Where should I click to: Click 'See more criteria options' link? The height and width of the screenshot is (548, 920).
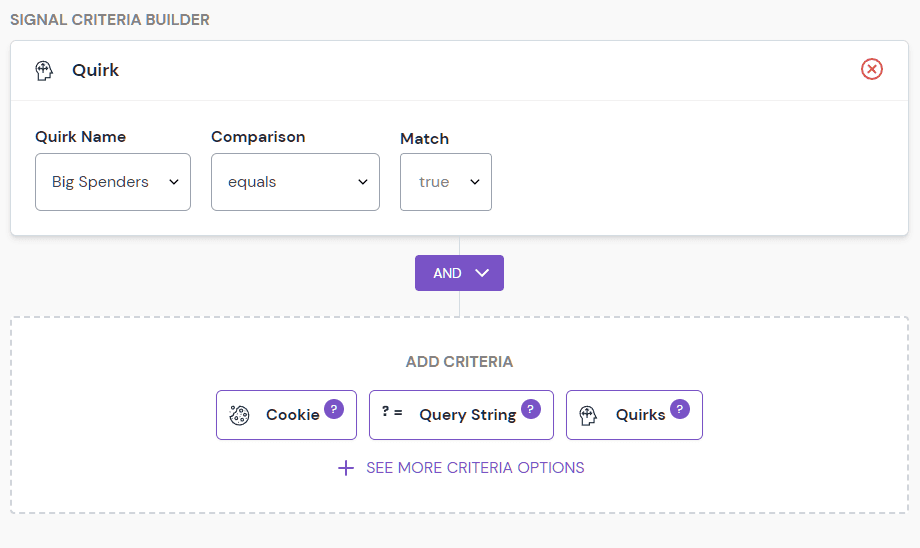(x=475, y=468)
